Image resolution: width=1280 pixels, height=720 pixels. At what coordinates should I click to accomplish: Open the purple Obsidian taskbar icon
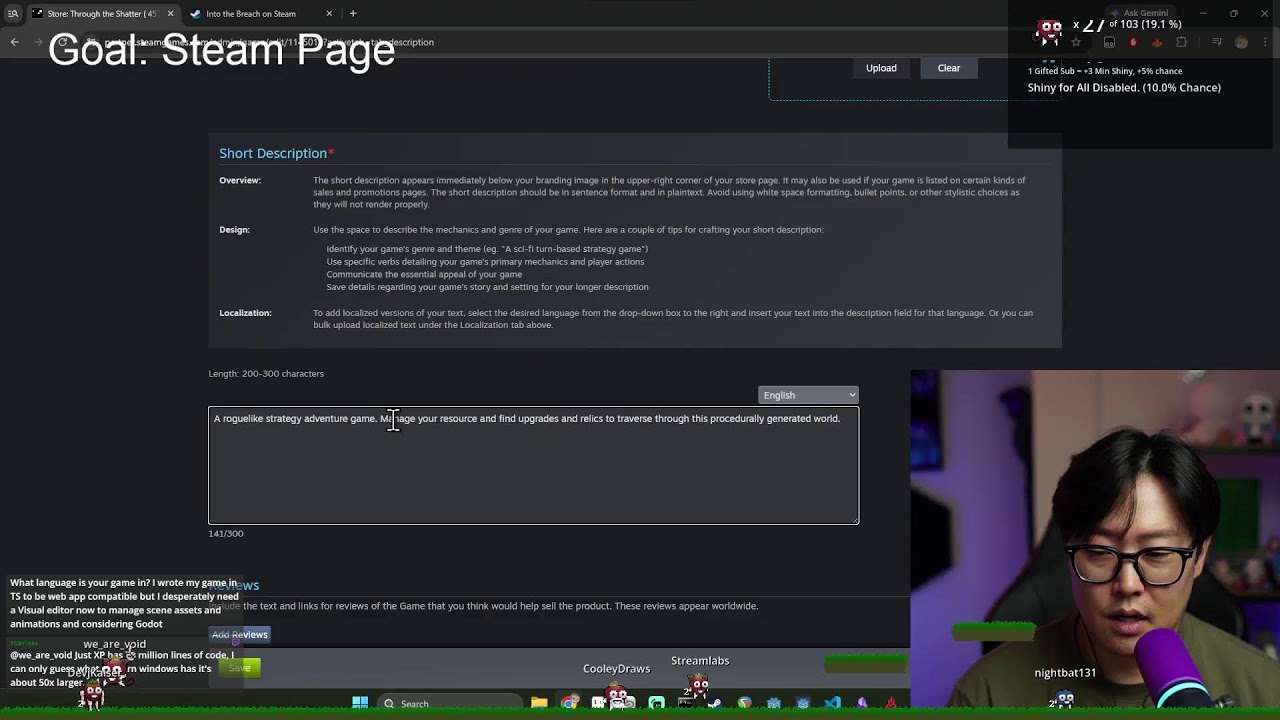coord(862,703)
